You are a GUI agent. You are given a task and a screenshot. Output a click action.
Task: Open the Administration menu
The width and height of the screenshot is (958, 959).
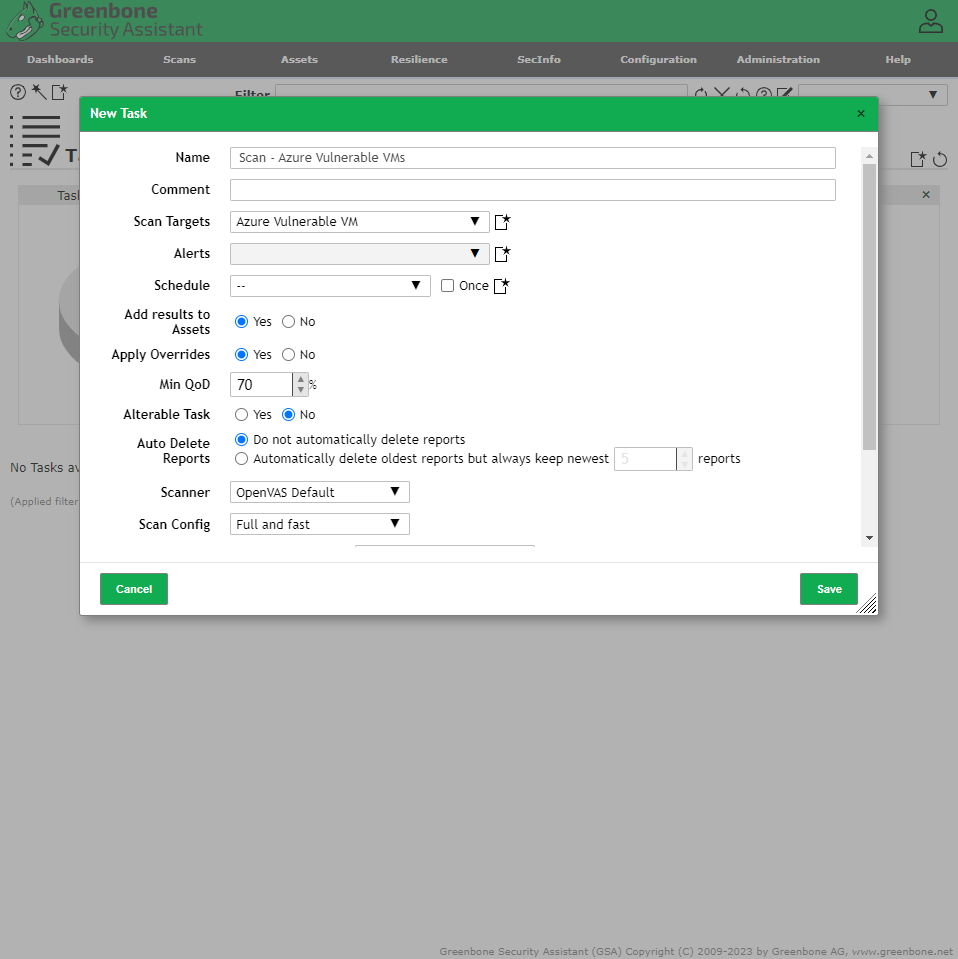[x=778, y=59]
